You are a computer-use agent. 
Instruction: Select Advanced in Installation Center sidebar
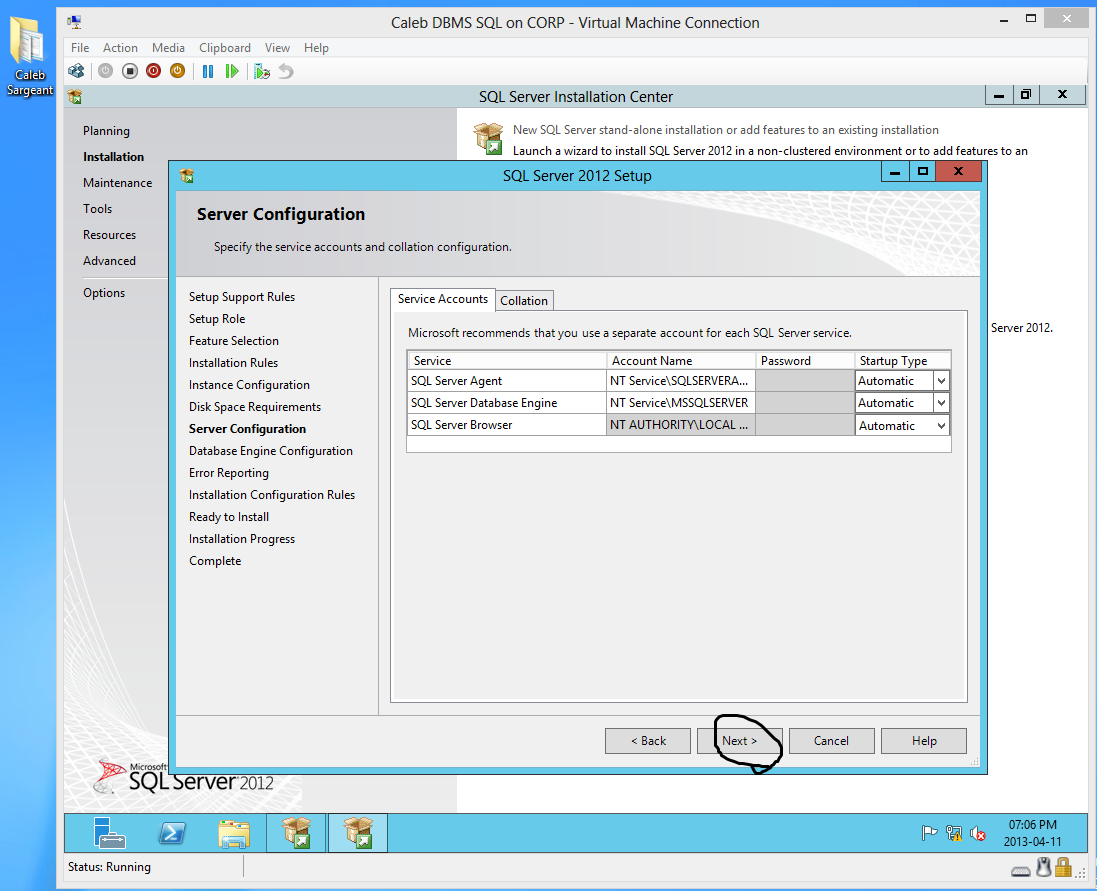[109, 261]
